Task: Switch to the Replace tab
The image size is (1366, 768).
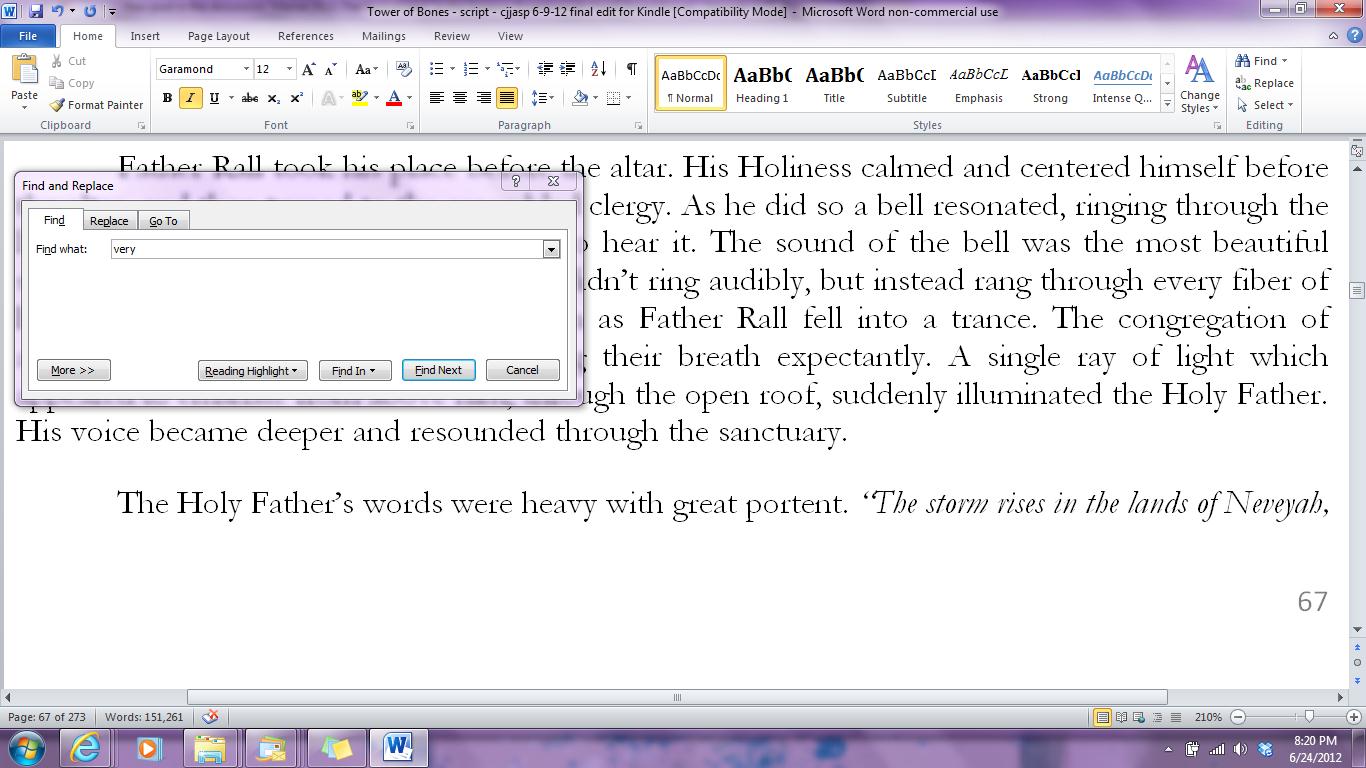Action: 109,221
